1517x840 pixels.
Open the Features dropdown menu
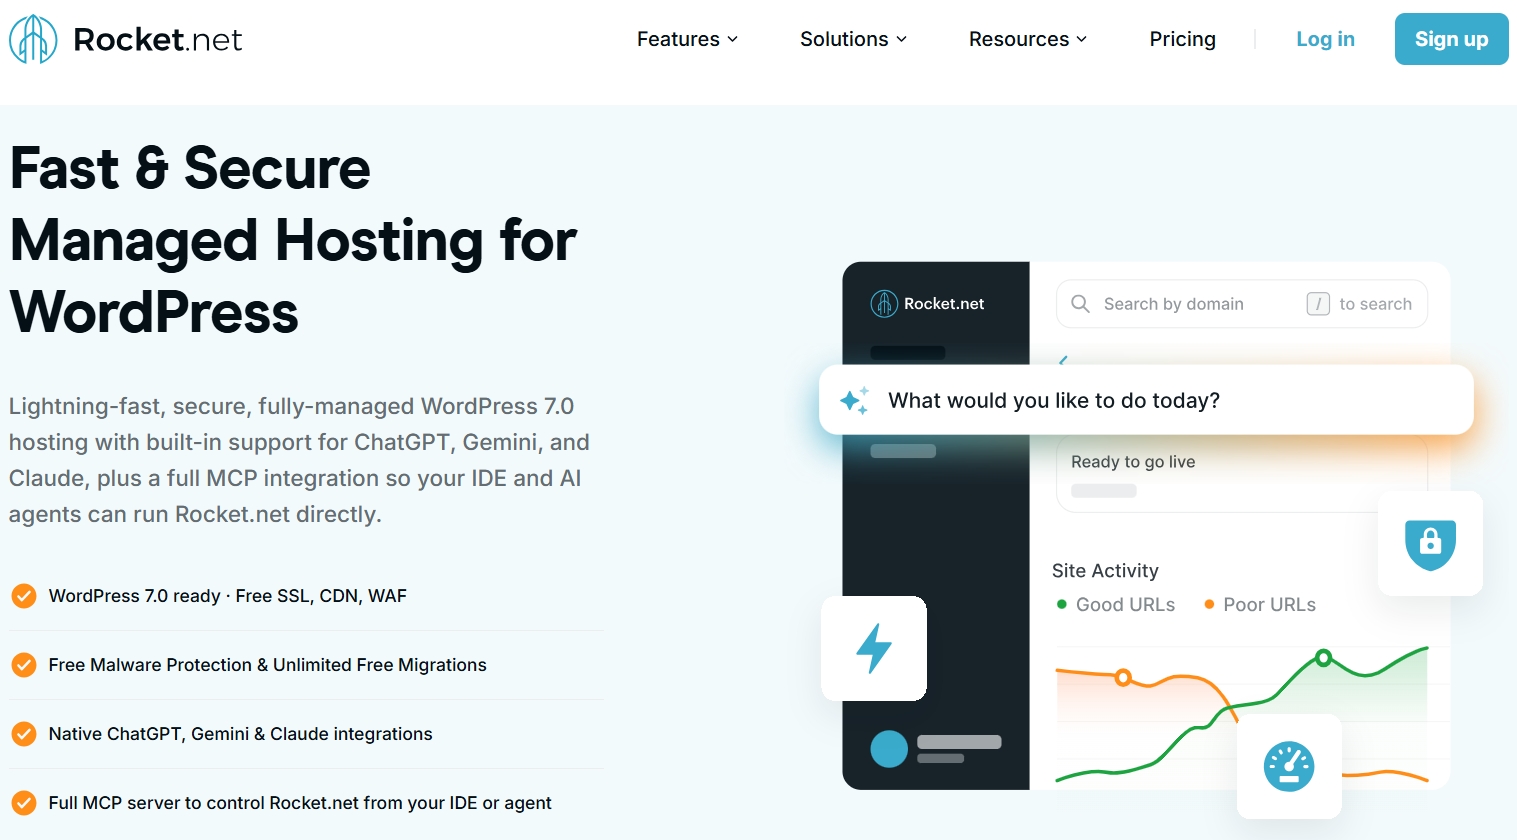pos(687,39)
